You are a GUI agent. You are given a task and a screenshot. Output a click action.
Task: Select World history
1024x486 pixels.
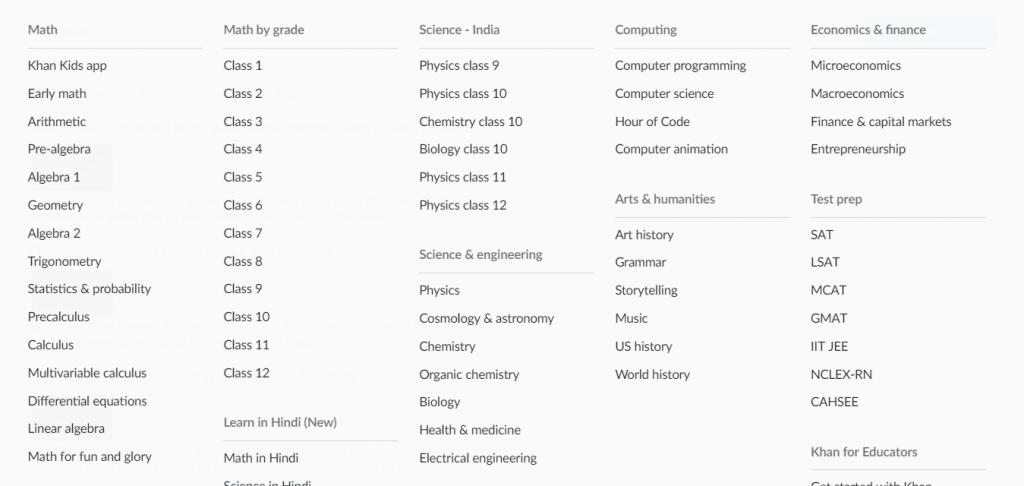652,374
